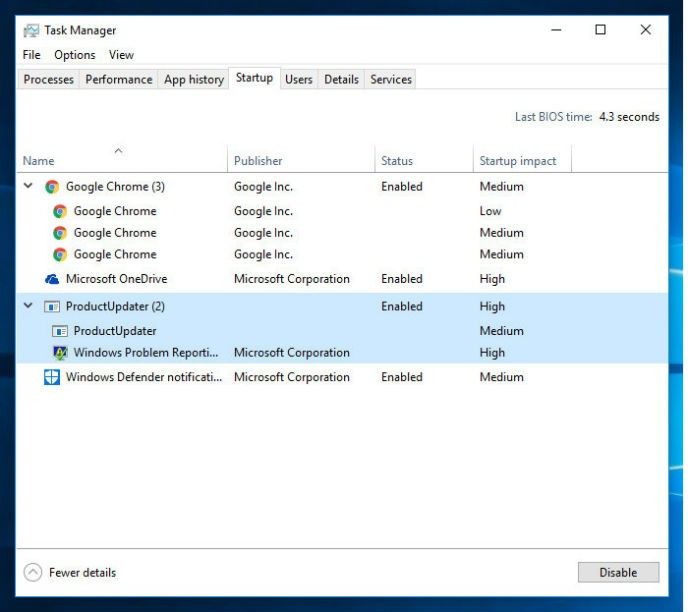Click the Windows Problem Reporting icon
Image resolution: width=688 pixels, height=612 pixels.
point(60,353)
